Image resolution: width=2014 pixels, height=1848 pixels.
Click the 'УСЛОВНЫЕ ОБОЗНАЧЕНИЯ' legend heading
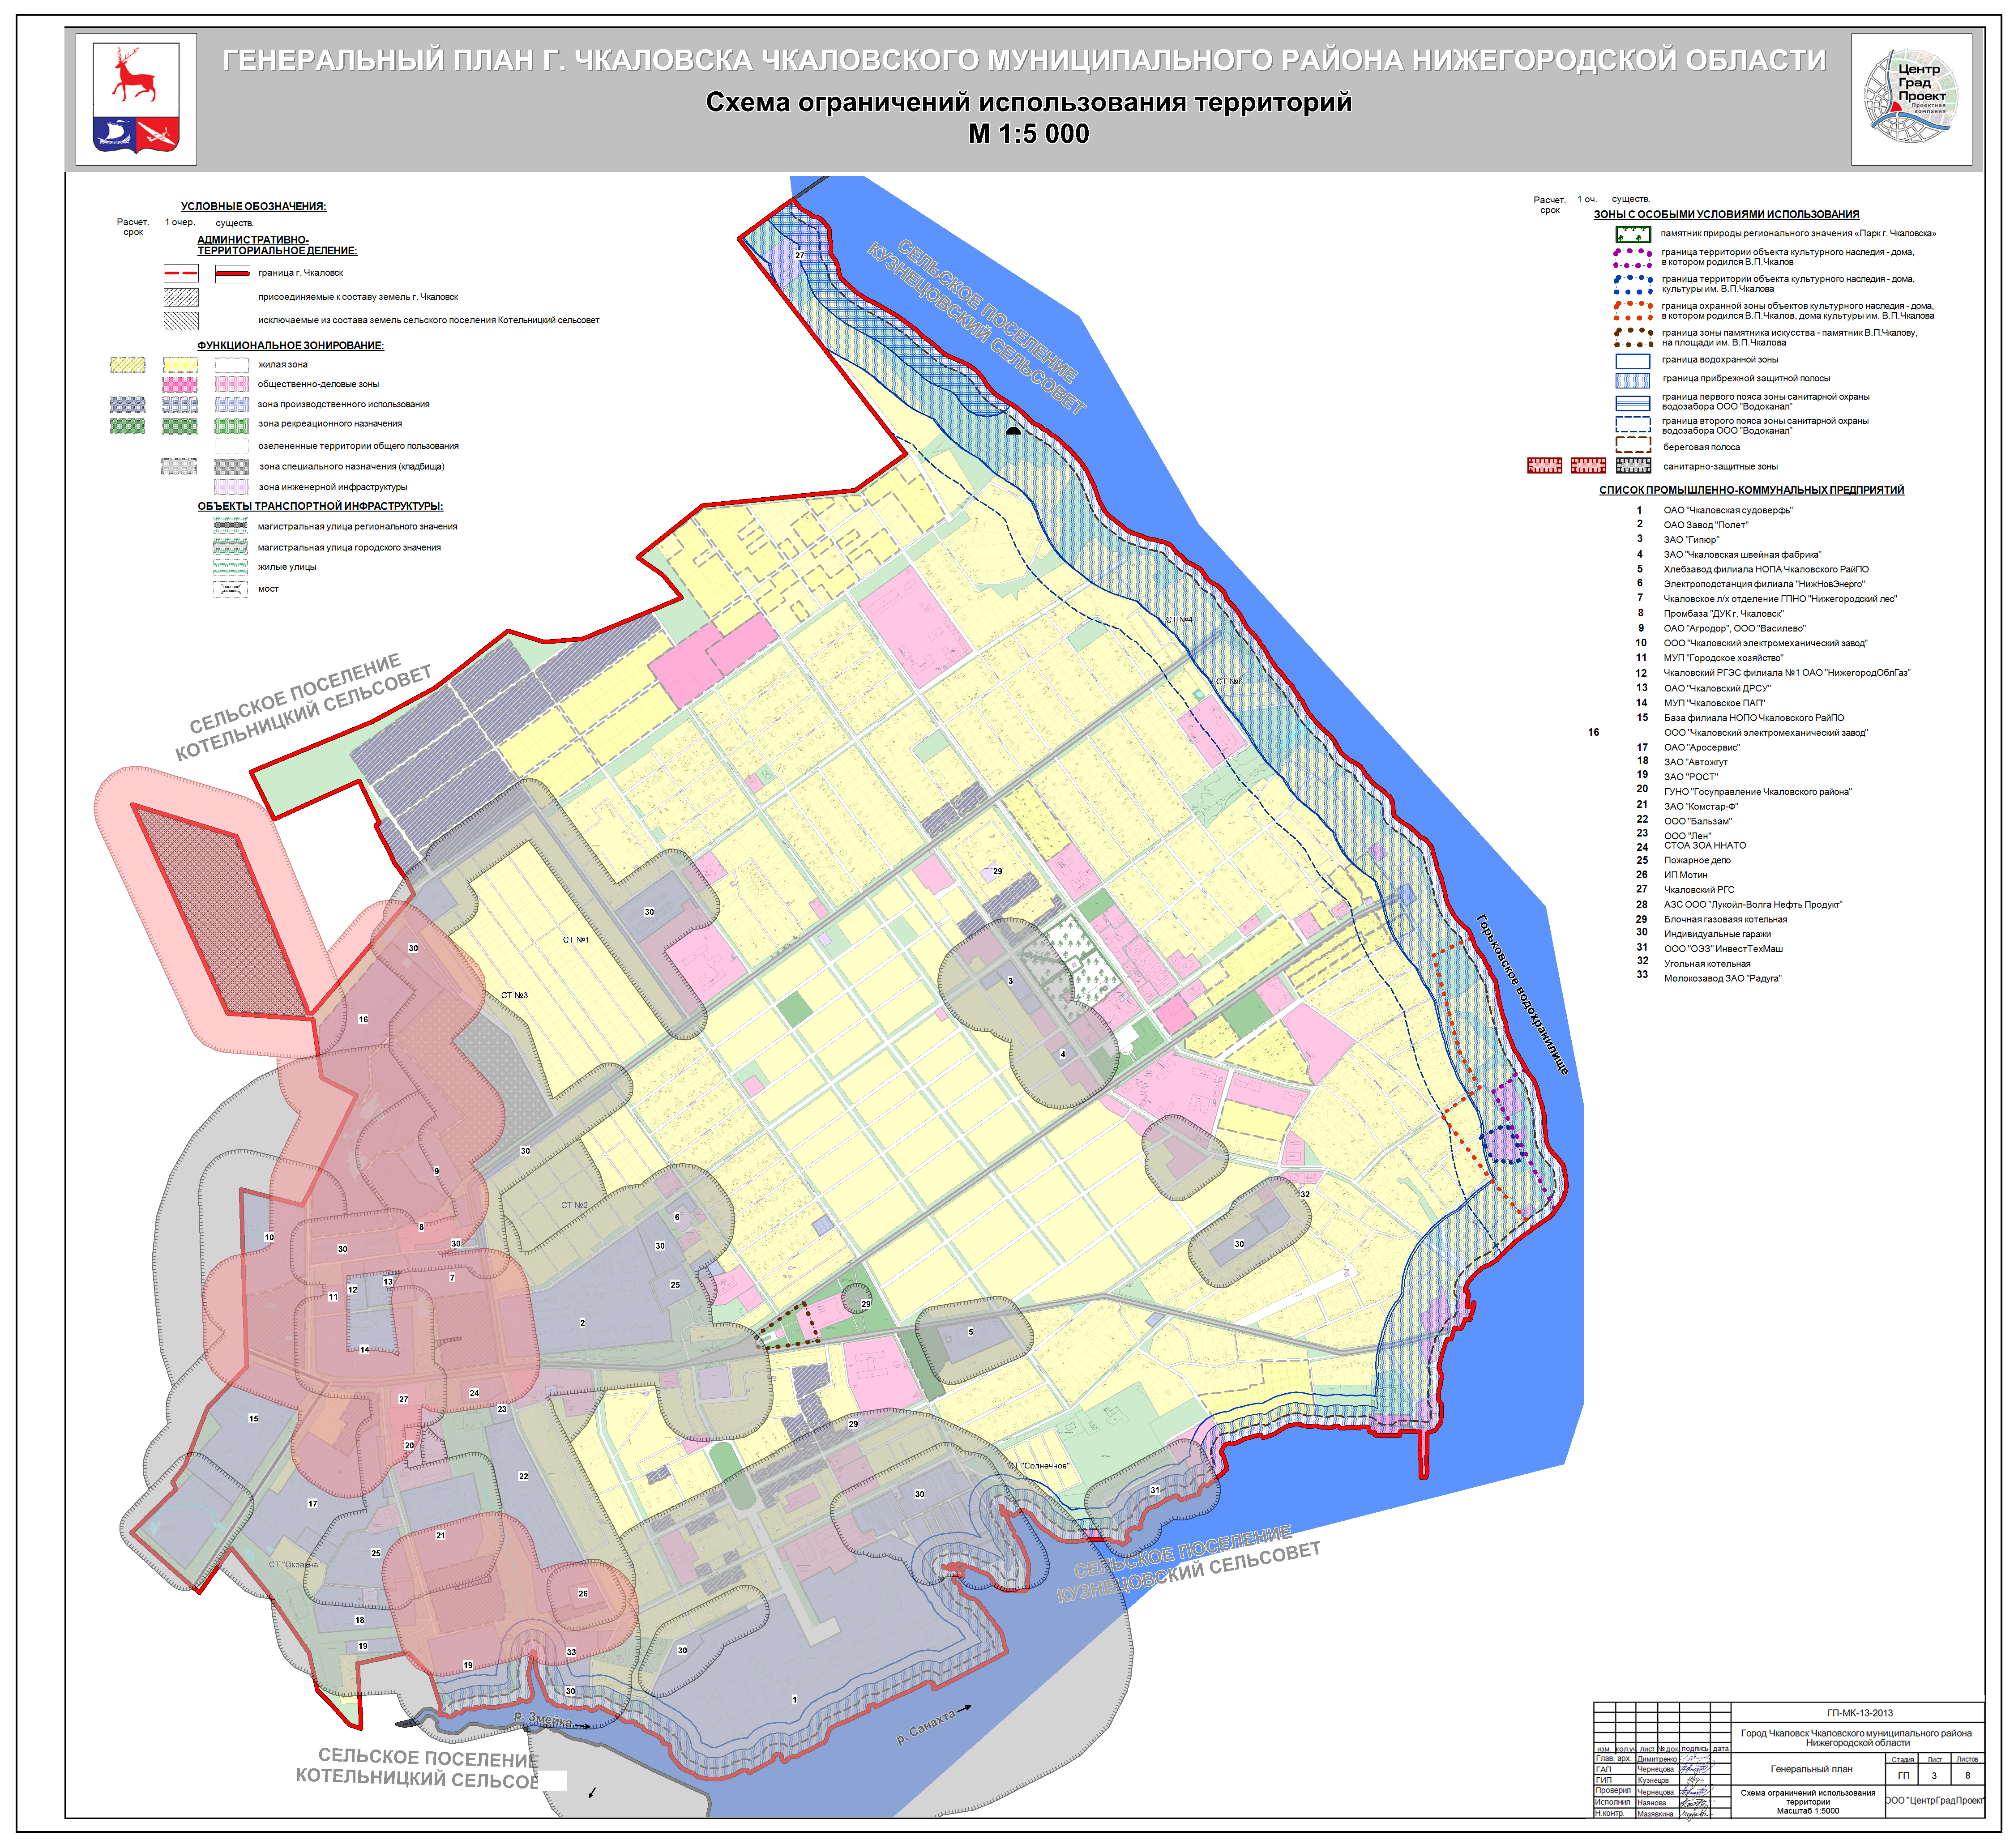(x=253, y=206)
